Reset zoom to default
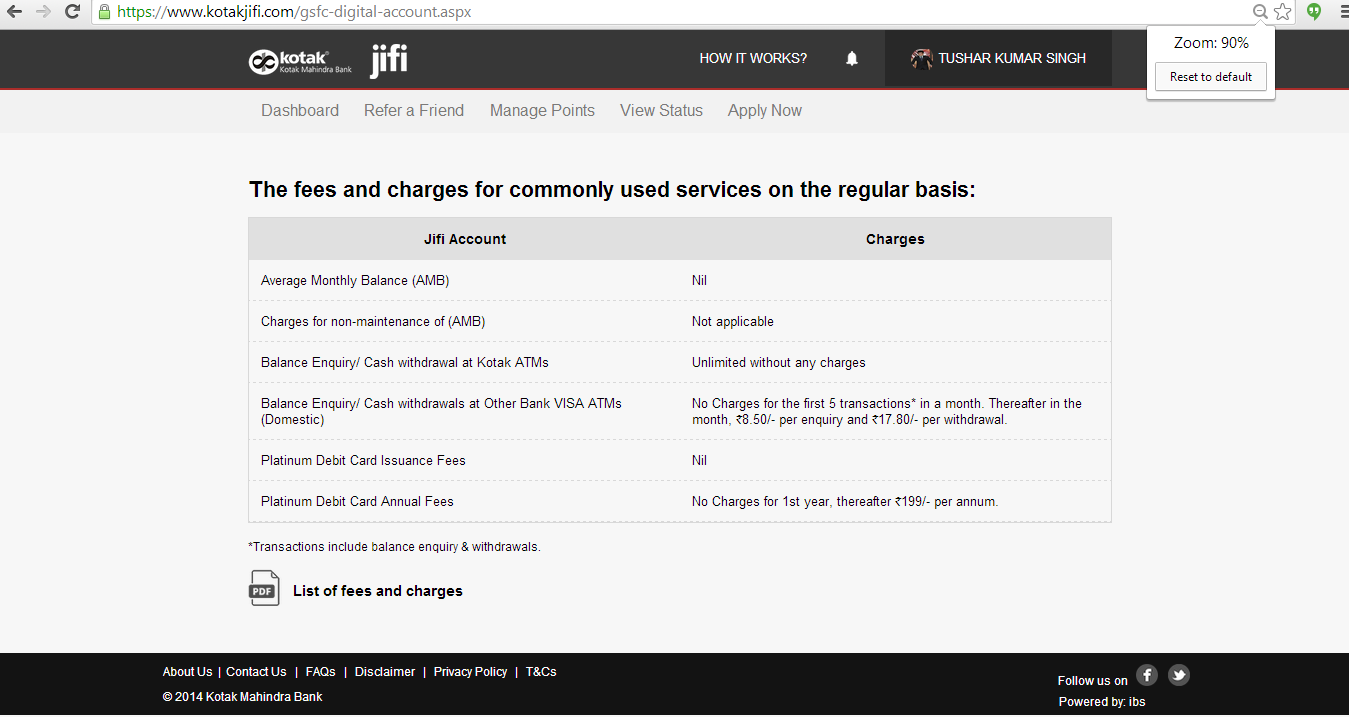The height and width of the screenshot is (717, 1349). click(x=1210, y=77)
